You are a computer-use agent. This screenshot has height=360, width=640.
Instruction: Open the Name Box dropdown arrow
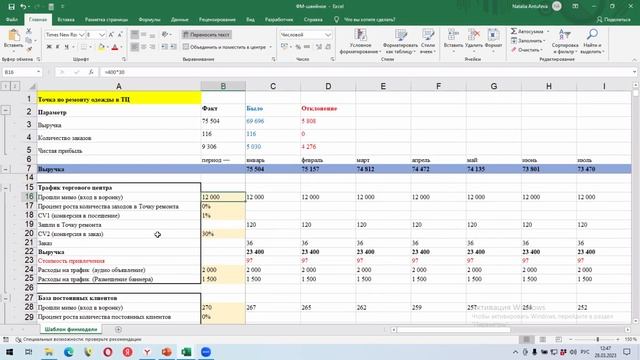tap(38, 72)
